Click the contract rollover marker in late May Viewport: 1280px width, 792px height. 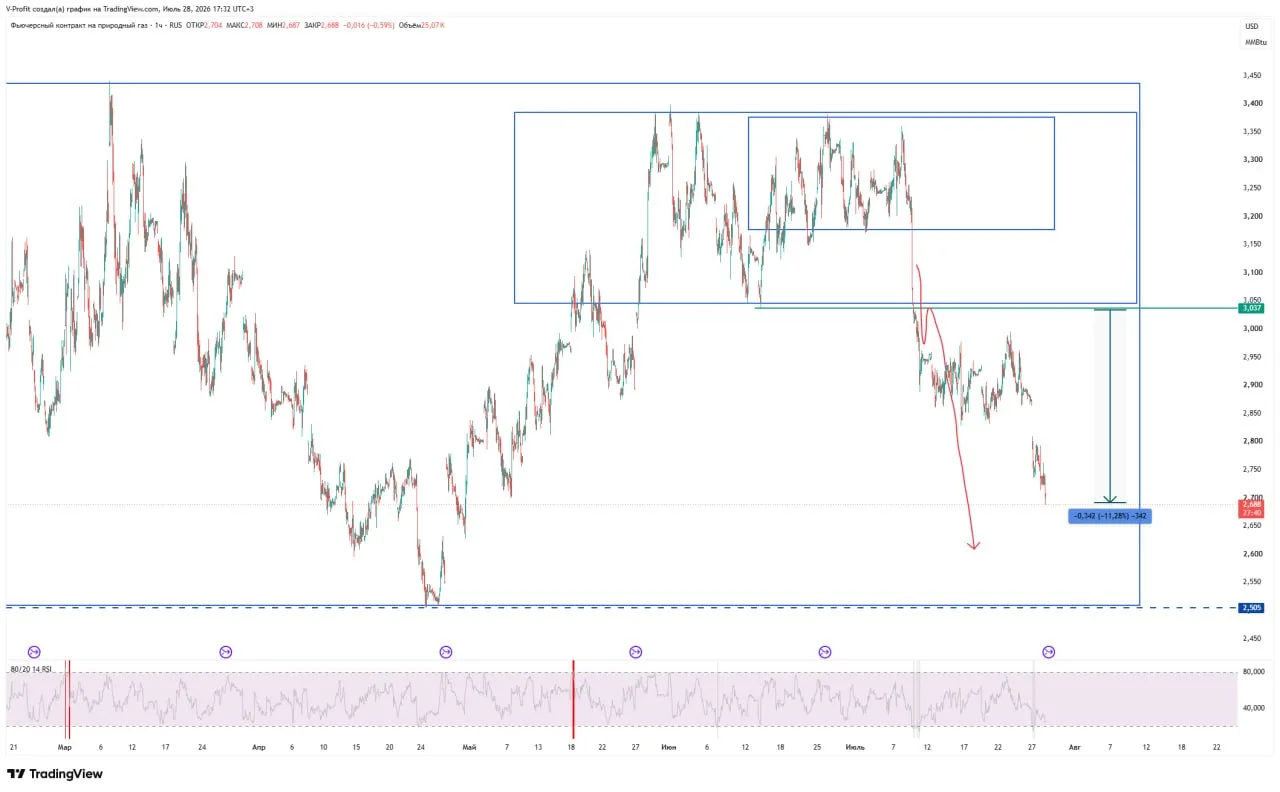point(636,652)
